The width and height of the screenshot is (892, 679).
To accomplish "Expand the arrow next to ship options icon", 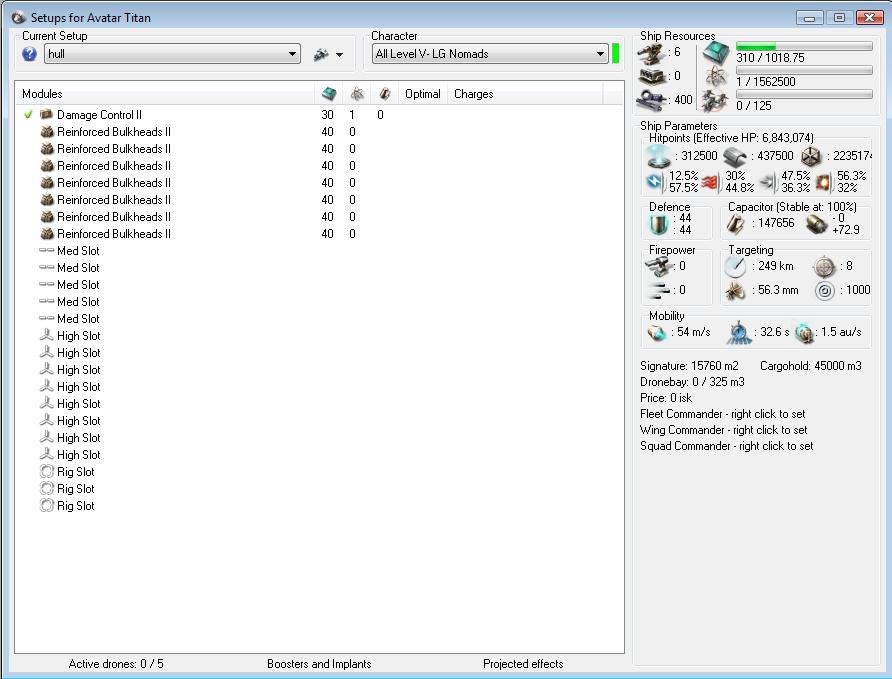I will pyautogui.click(x=340, y=55).
